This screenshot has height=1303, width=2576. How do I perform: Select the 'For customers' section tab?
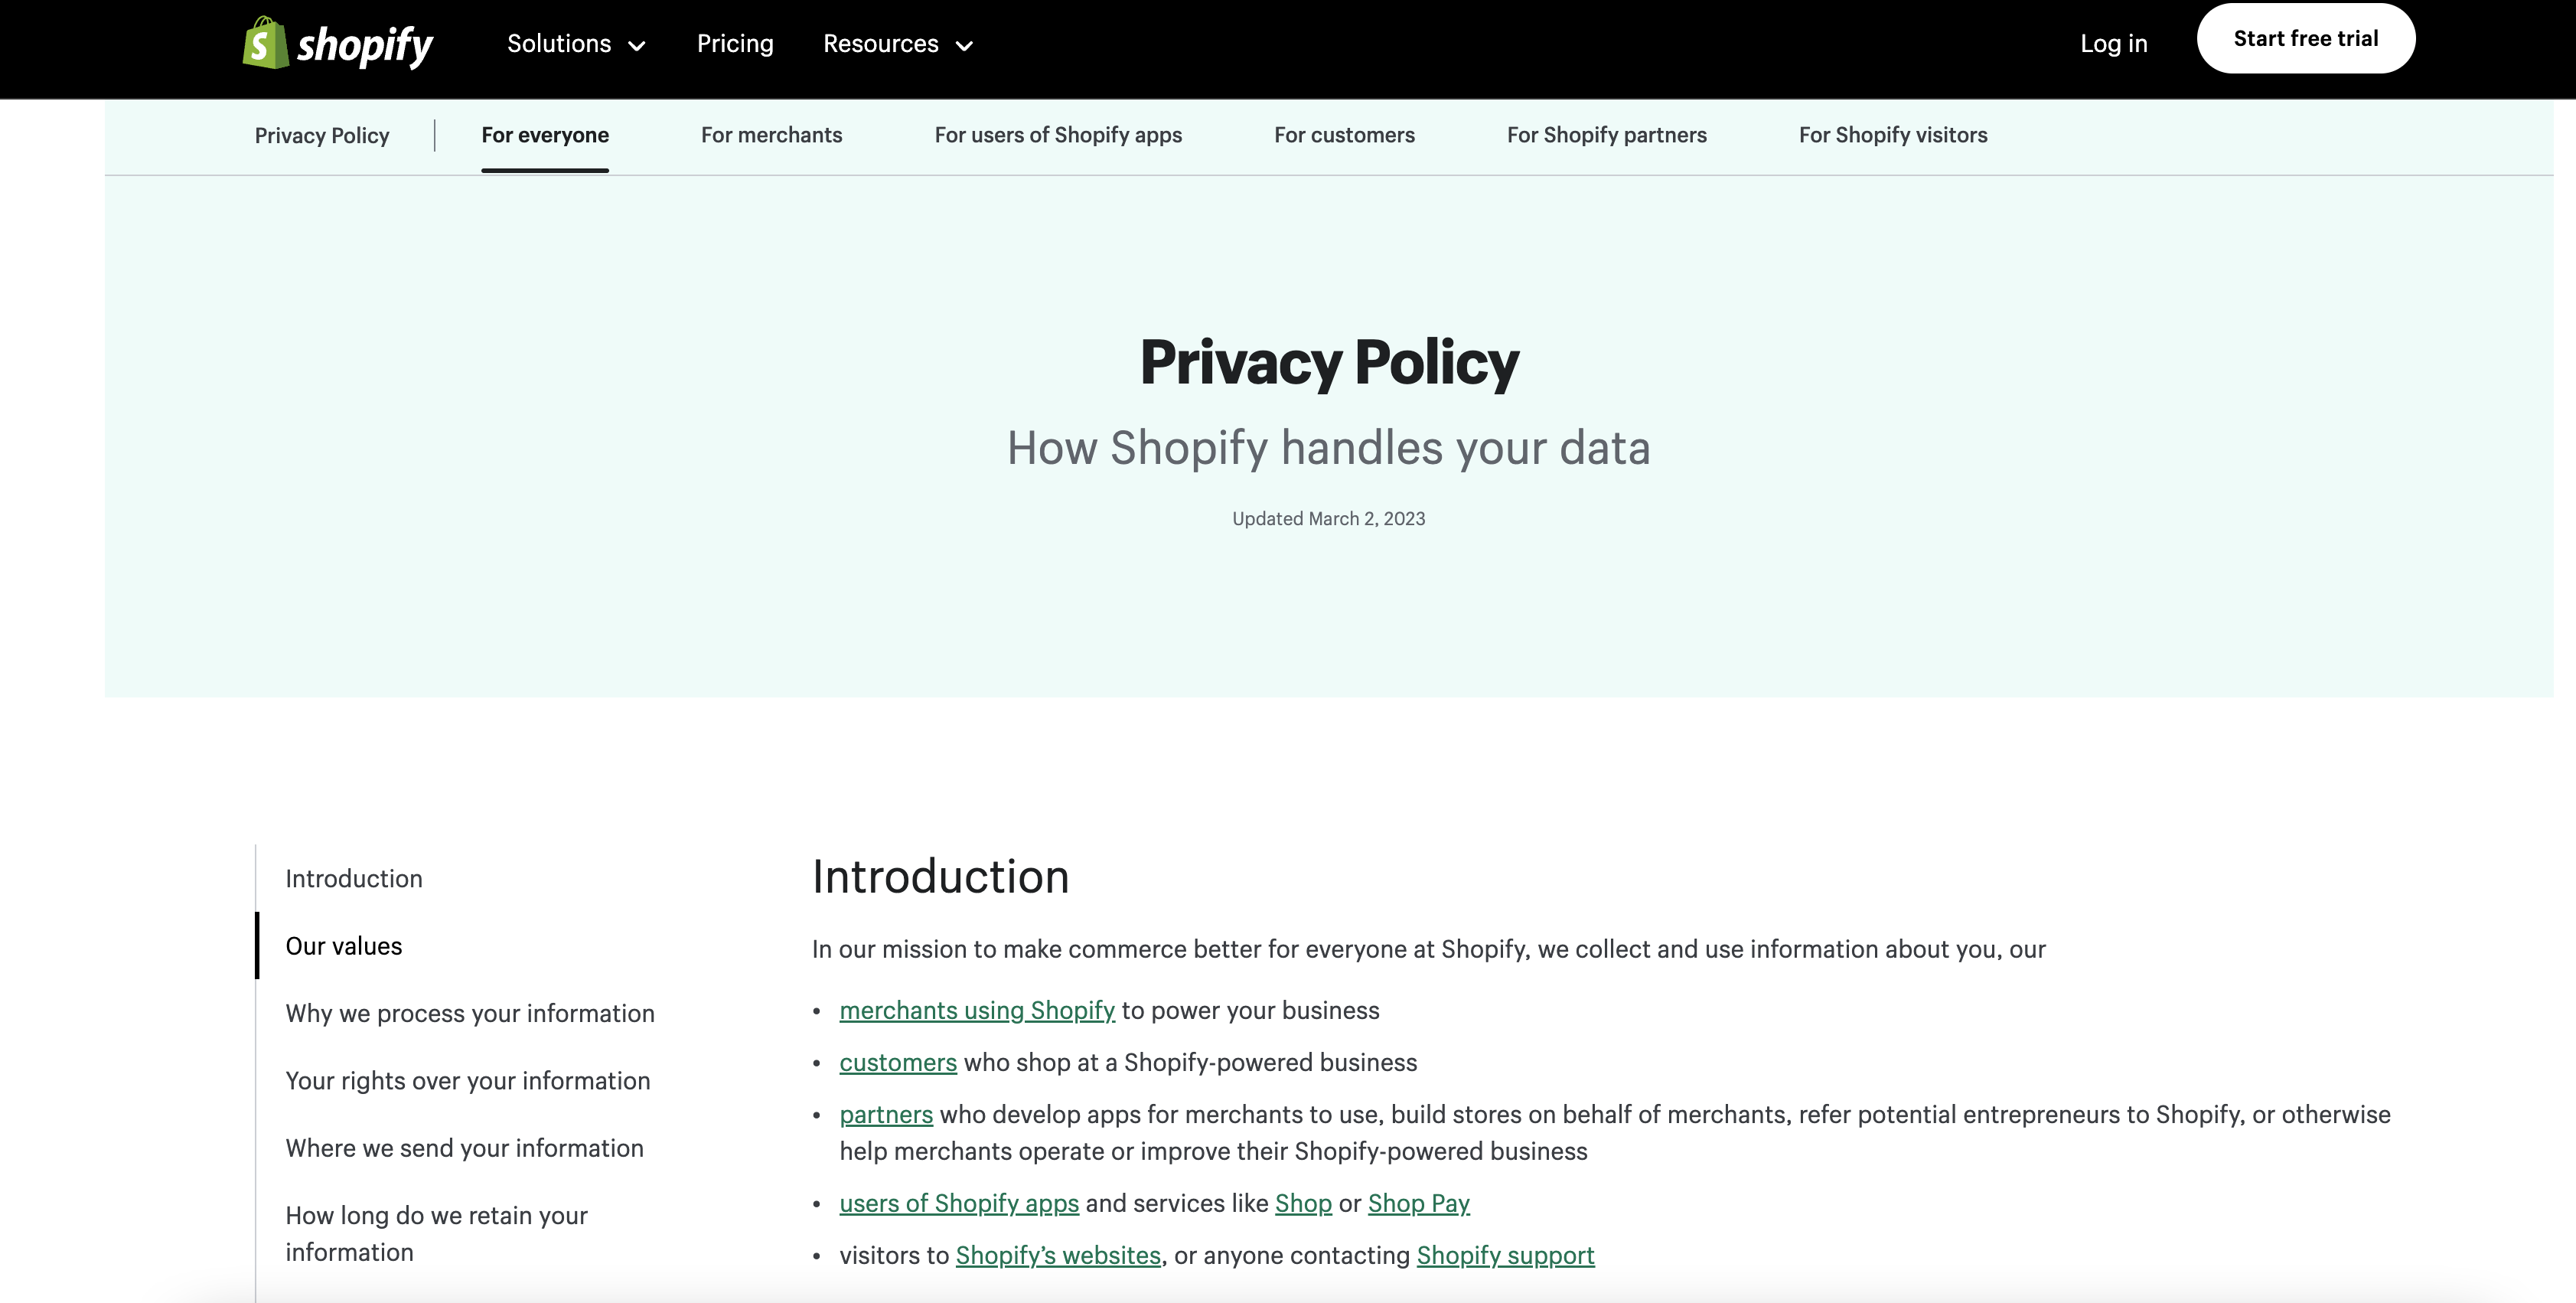(1344, 135)
